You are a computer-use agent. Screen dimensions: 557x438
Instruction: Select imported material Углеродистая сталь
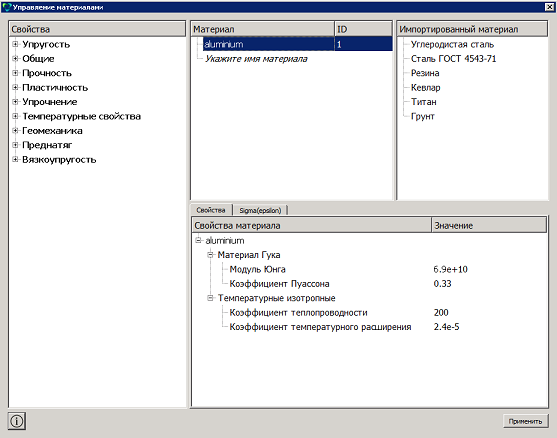452,44
